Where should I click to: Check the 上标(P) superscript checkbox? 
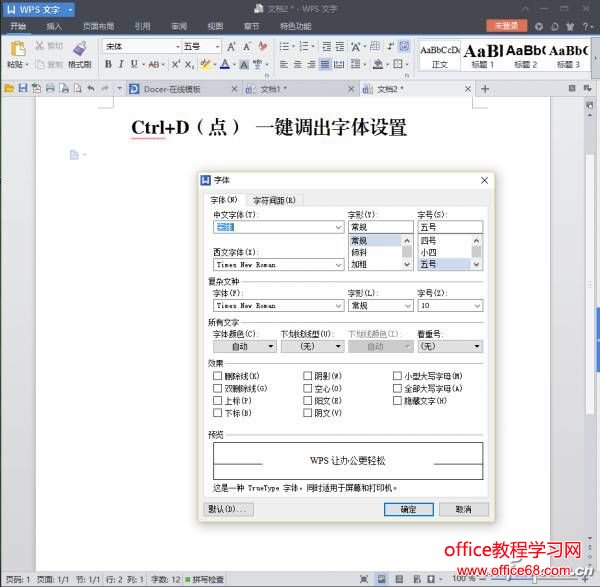tap(217, 401)
